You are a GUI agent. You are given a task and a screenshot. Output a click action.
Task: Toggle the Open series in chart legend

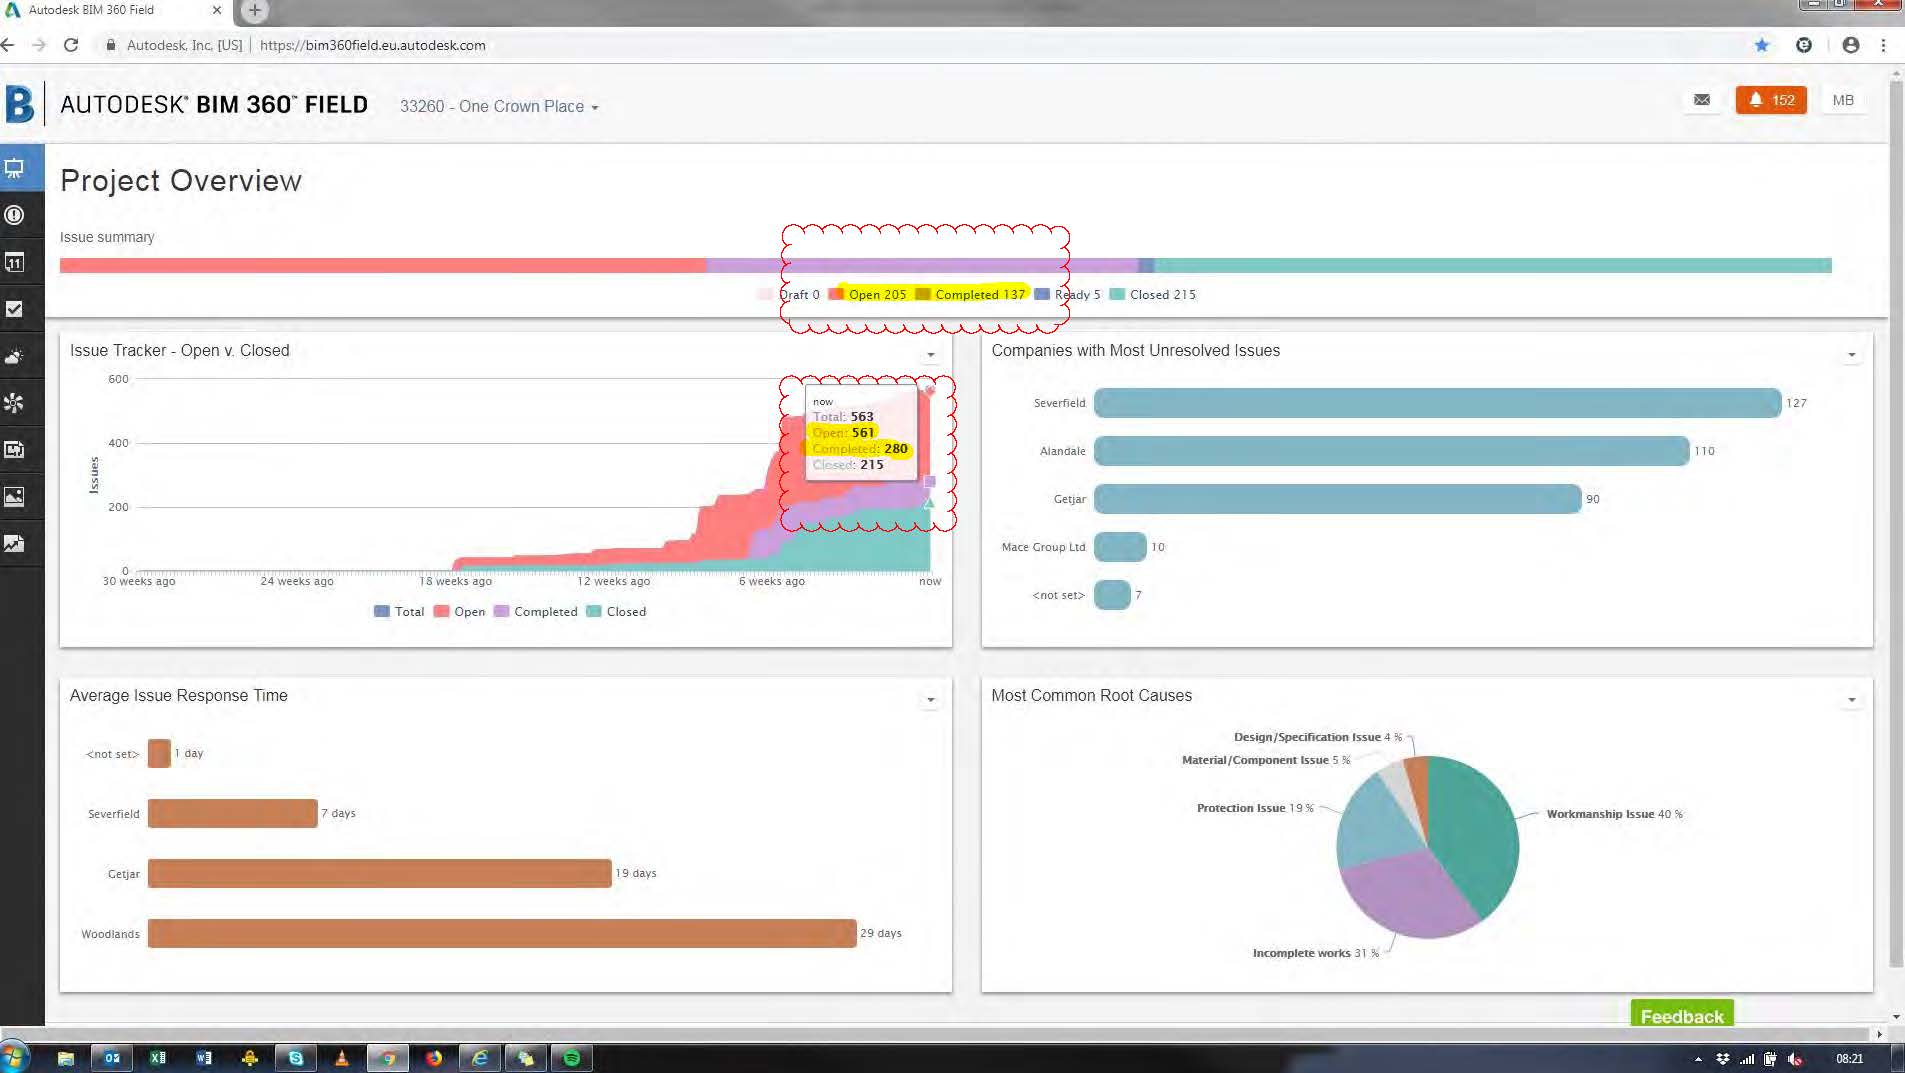click(462, 611)
